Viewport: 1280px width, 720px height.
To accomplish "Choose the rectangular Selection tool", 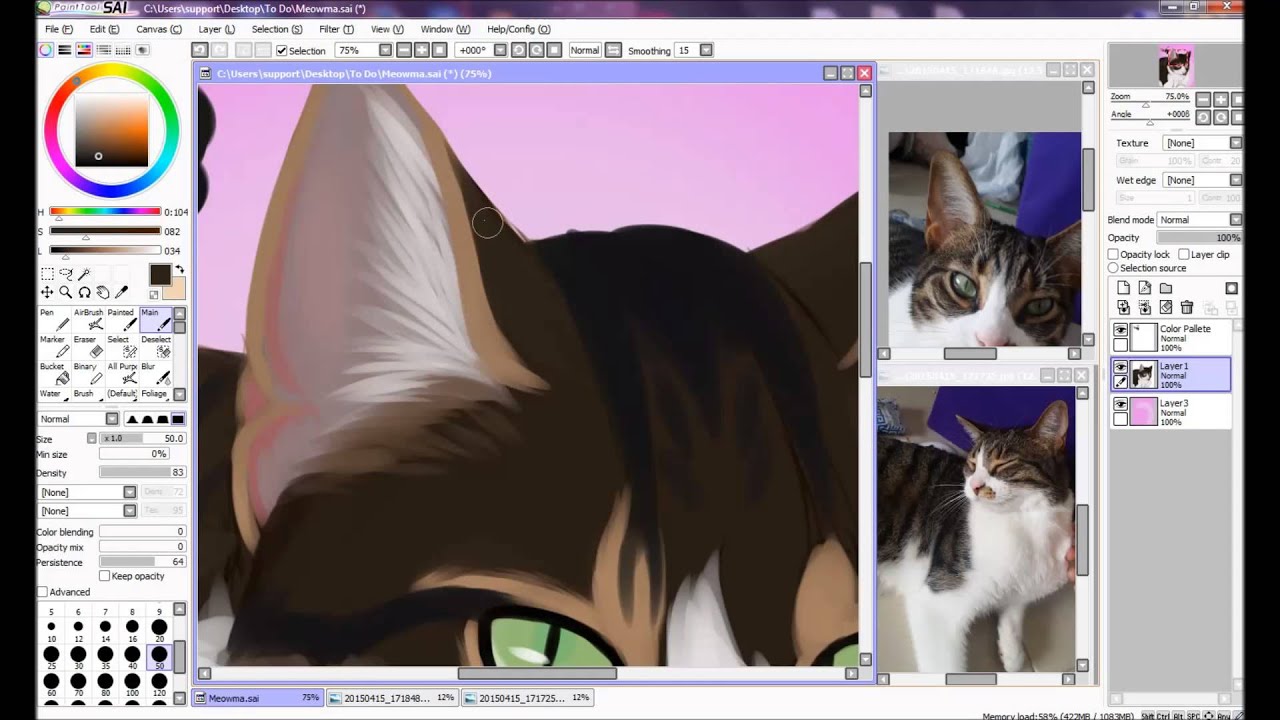I will point(47,273).
